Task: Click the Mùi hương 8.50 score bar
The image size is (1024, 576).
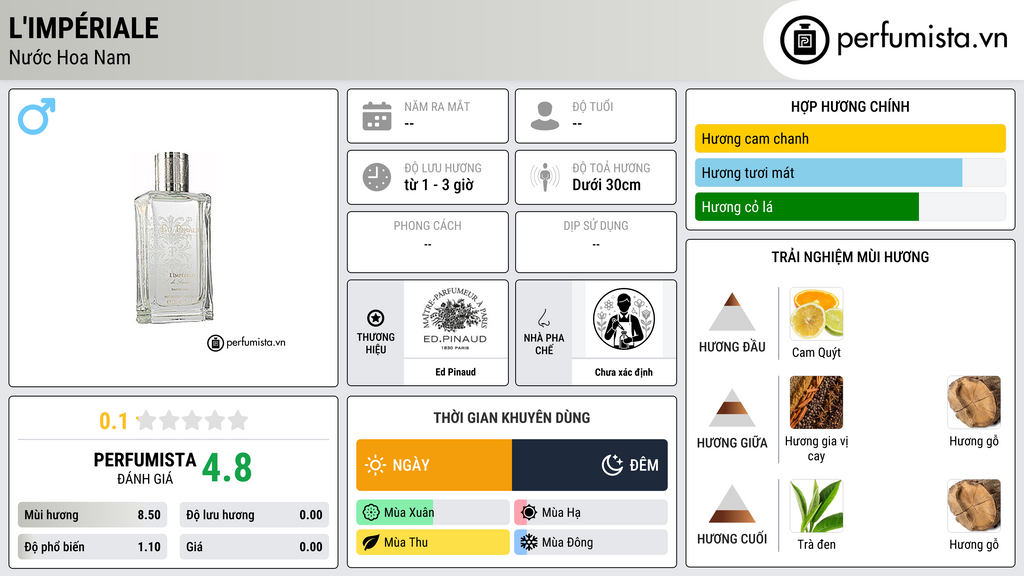Action: tap(92, 515)
